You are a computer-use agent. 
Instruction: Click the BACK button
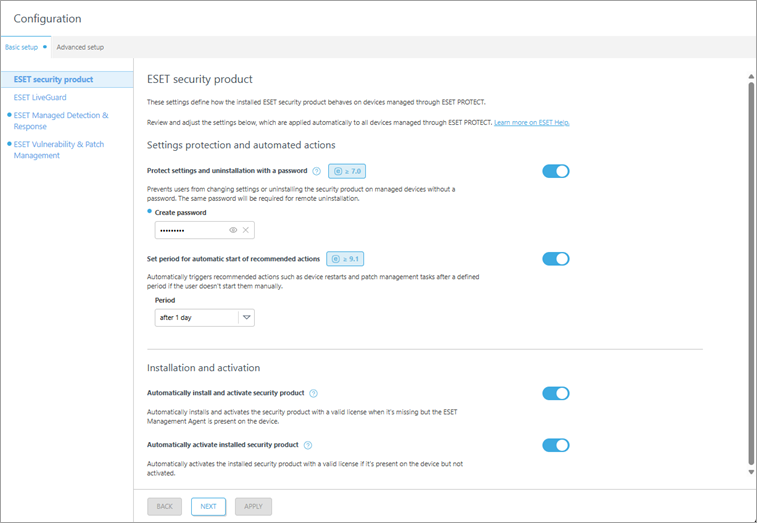point(165,507)
